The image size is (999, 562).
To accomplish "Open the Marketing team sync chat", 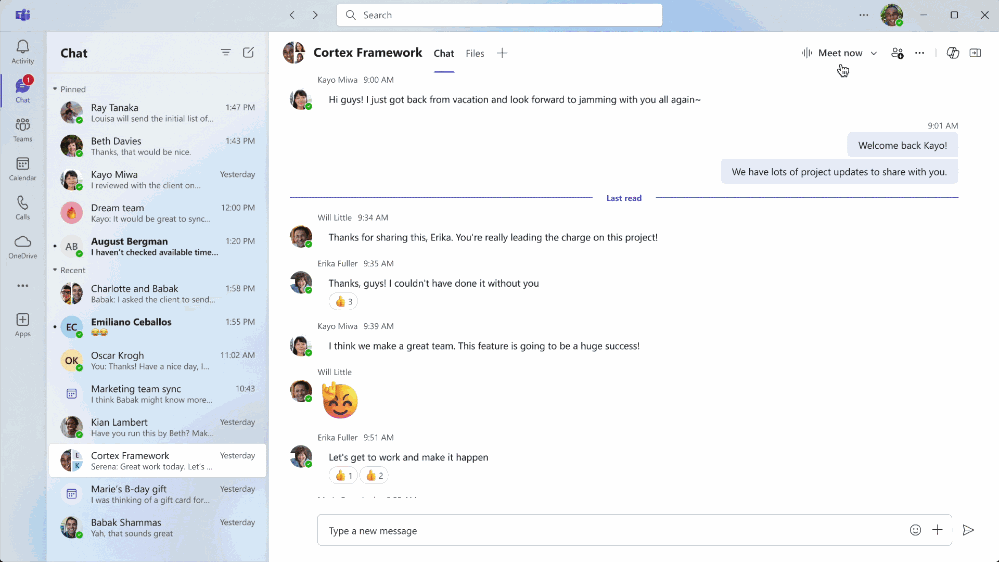I will (157, 394).
